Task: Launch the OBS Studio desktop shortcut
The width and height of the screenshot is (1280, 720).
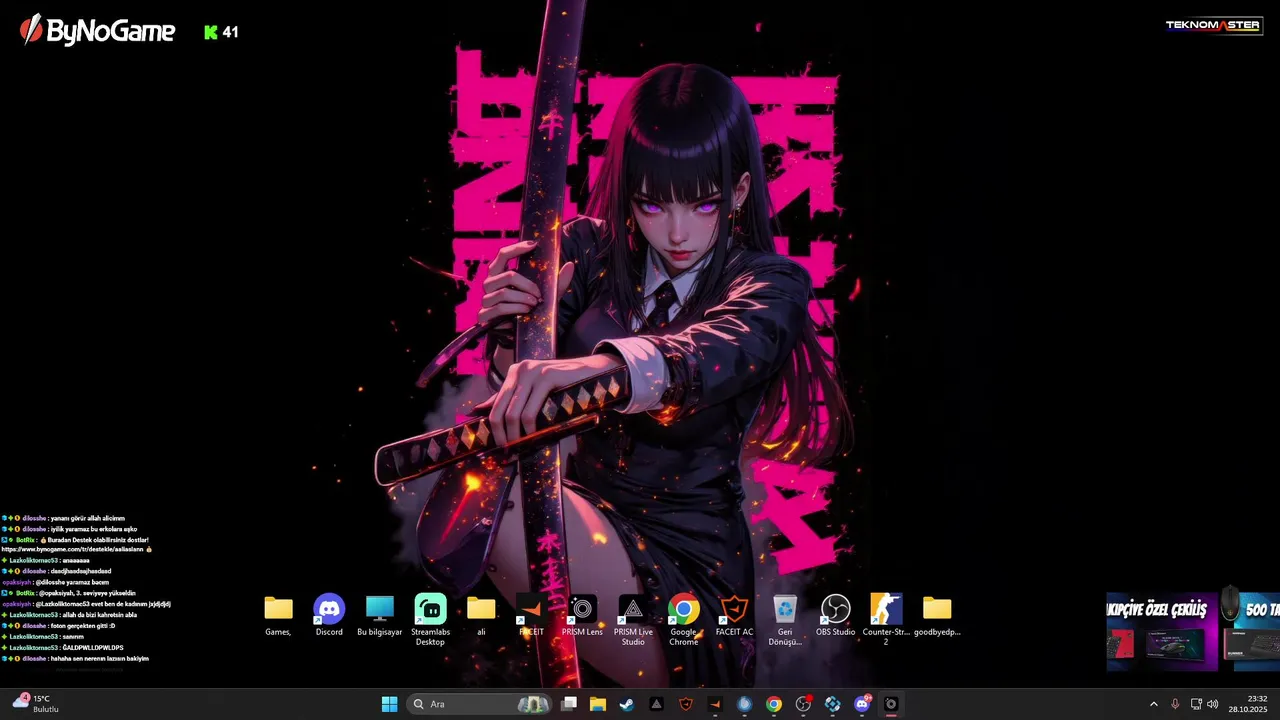Action: (836, 615)
